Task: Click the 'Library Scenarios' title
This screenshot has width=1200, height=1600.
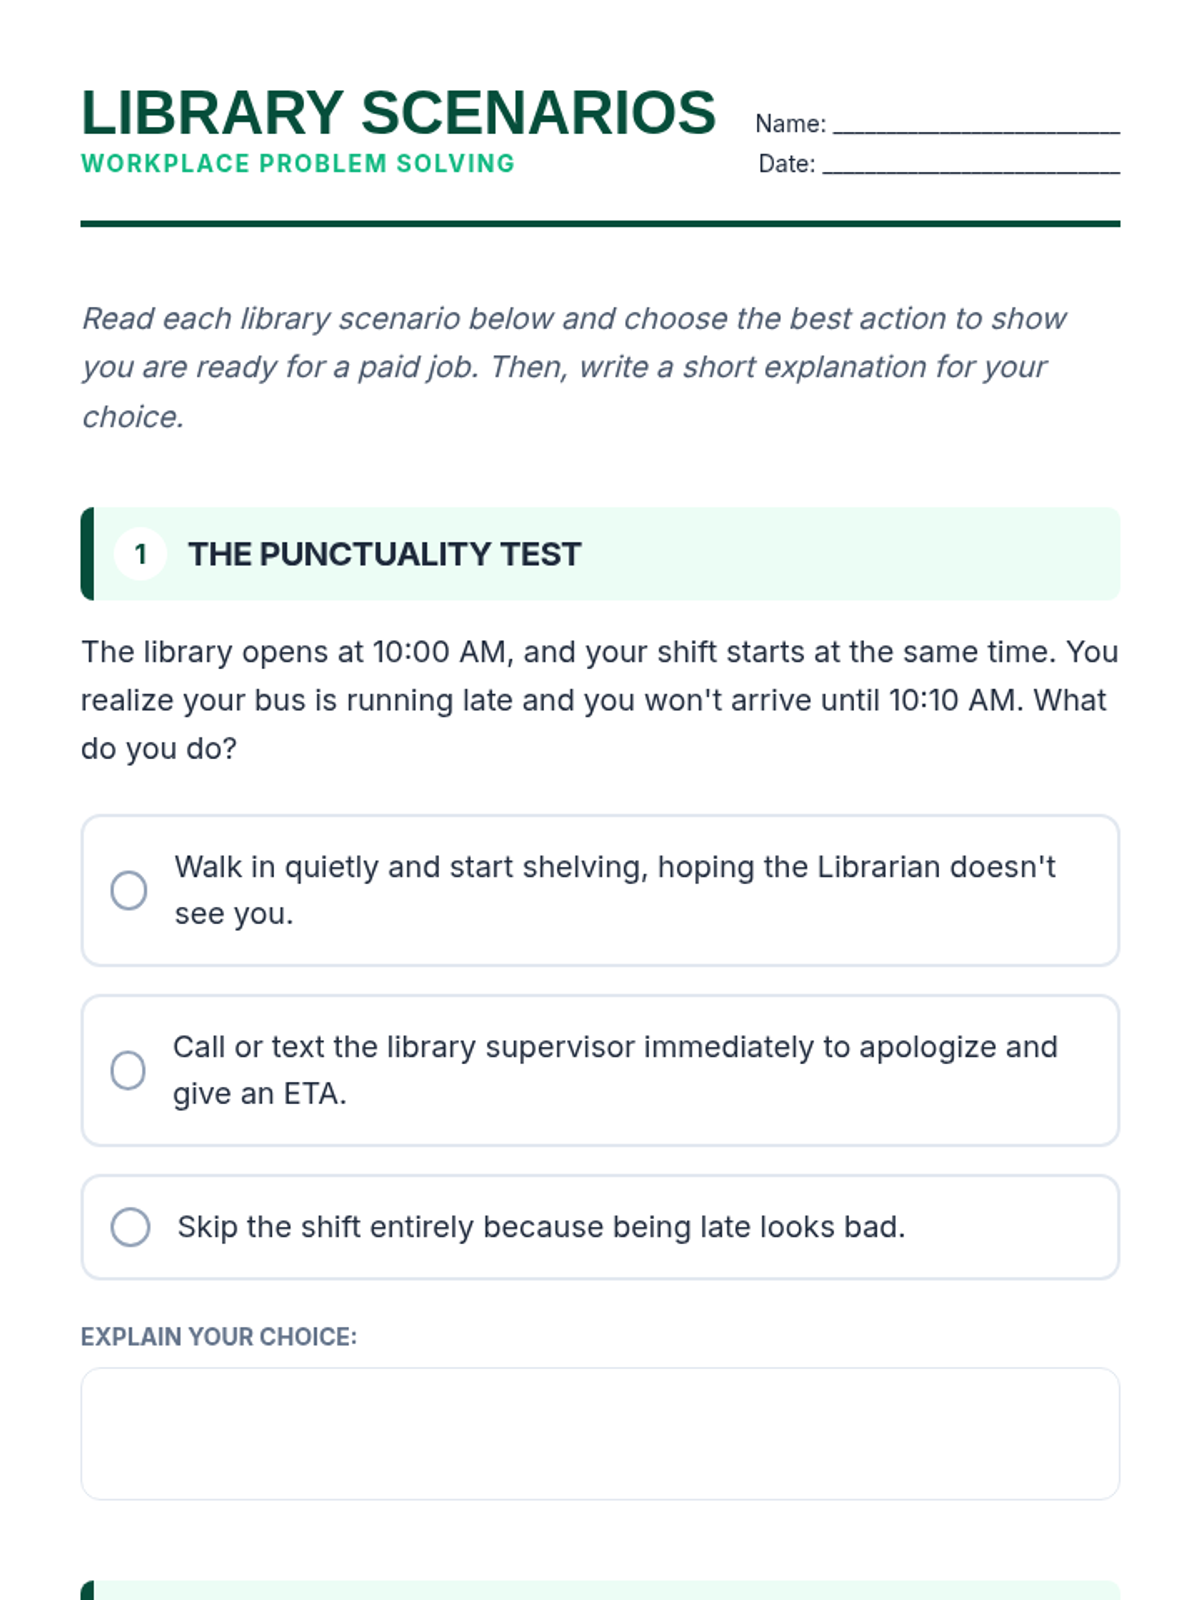Action: tap(398, 112)
